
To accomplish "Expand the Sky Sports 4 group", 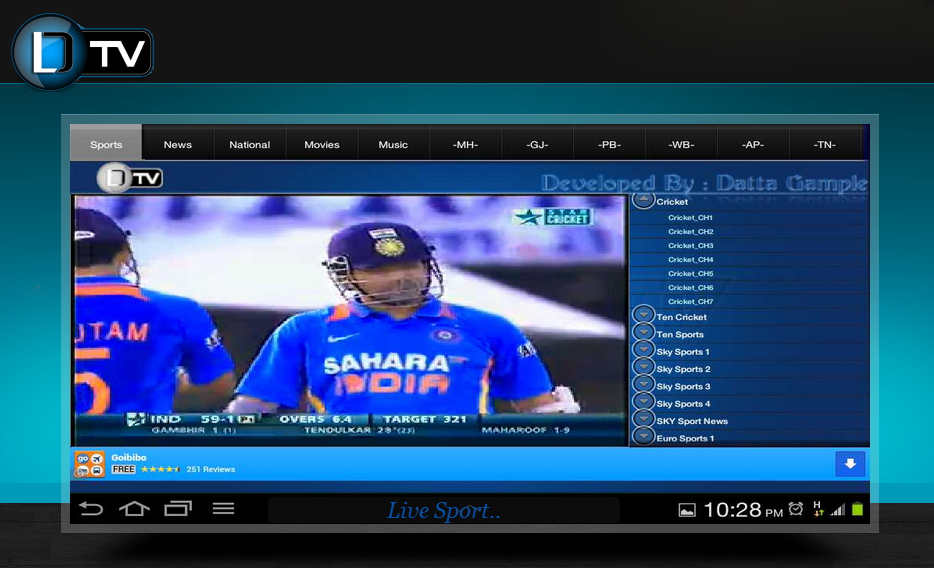I will point(643,401).
